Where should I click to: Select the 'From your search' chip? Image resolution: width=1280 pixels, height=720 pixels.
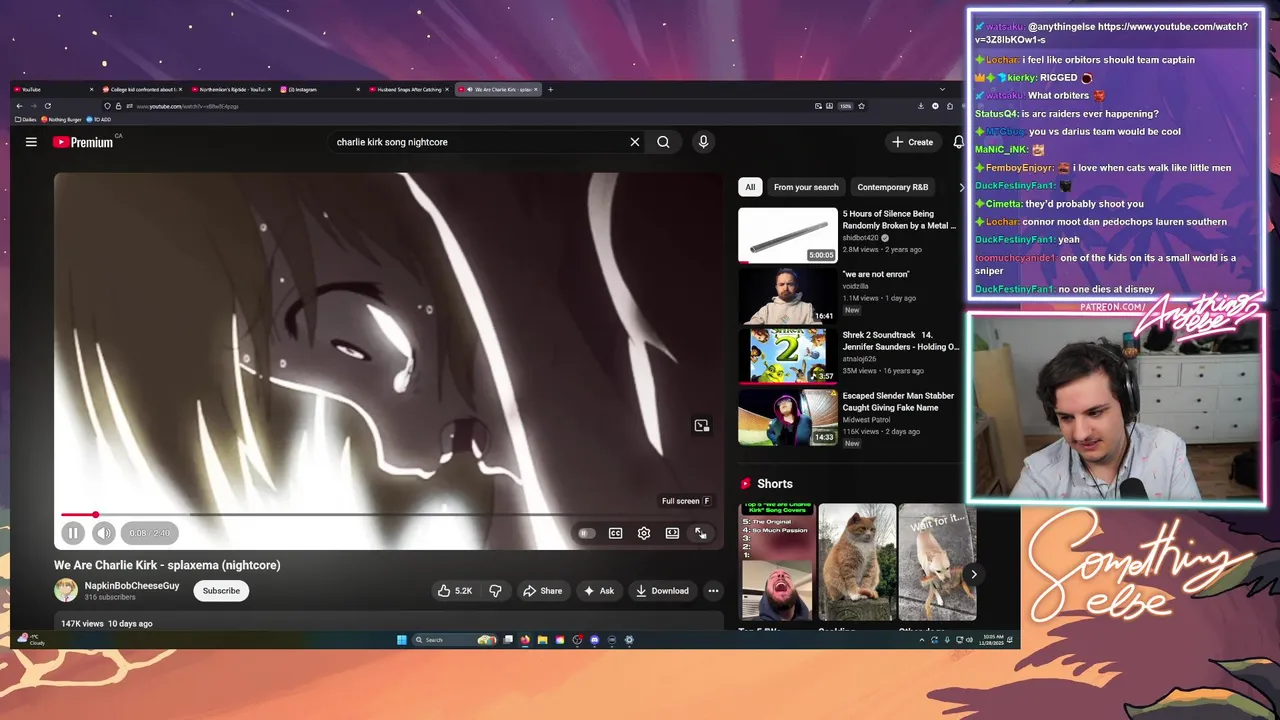click(x=806, y=187)
